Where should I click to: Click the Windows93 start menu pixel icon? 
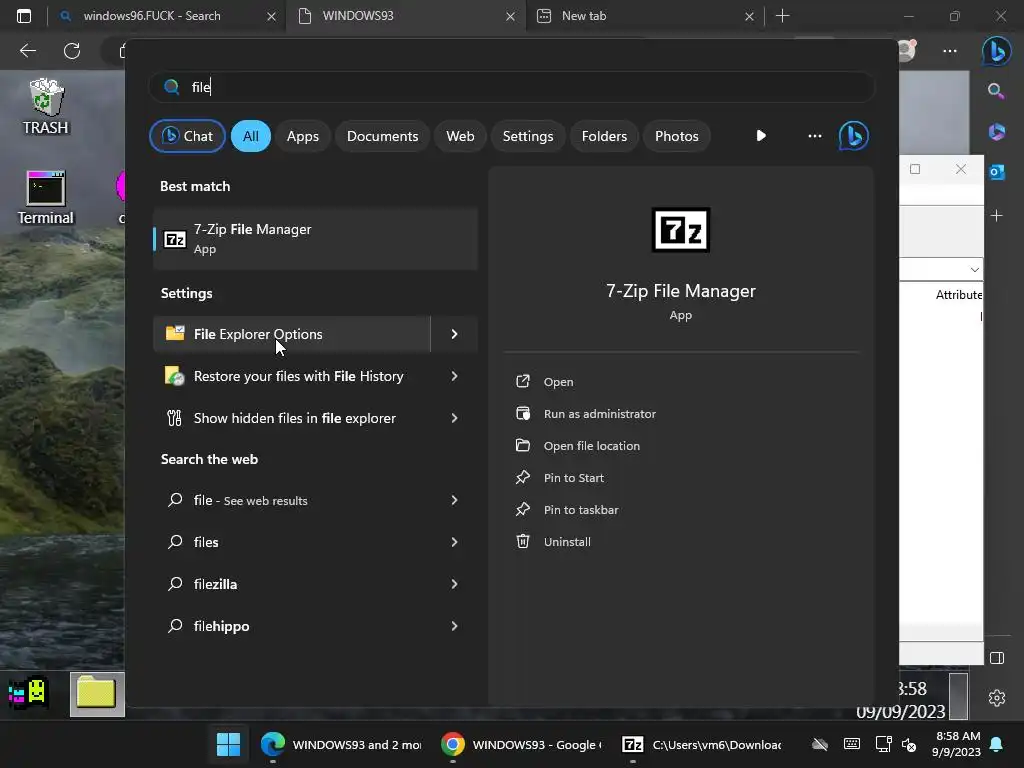[x=29, y=693]
